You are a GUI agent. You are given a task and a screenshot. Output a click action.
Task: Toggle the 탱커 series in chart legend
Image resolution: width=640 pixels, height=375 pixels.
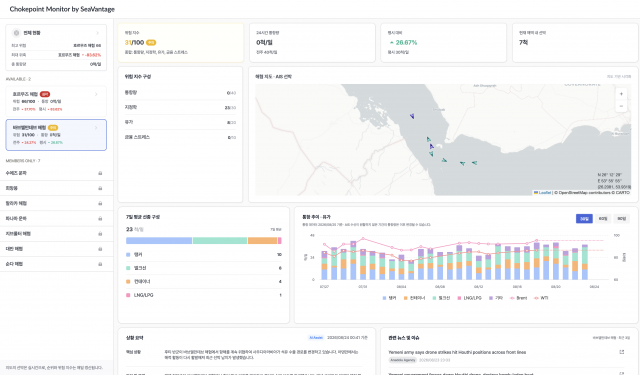pyautogui.click(x=389, y=298)
